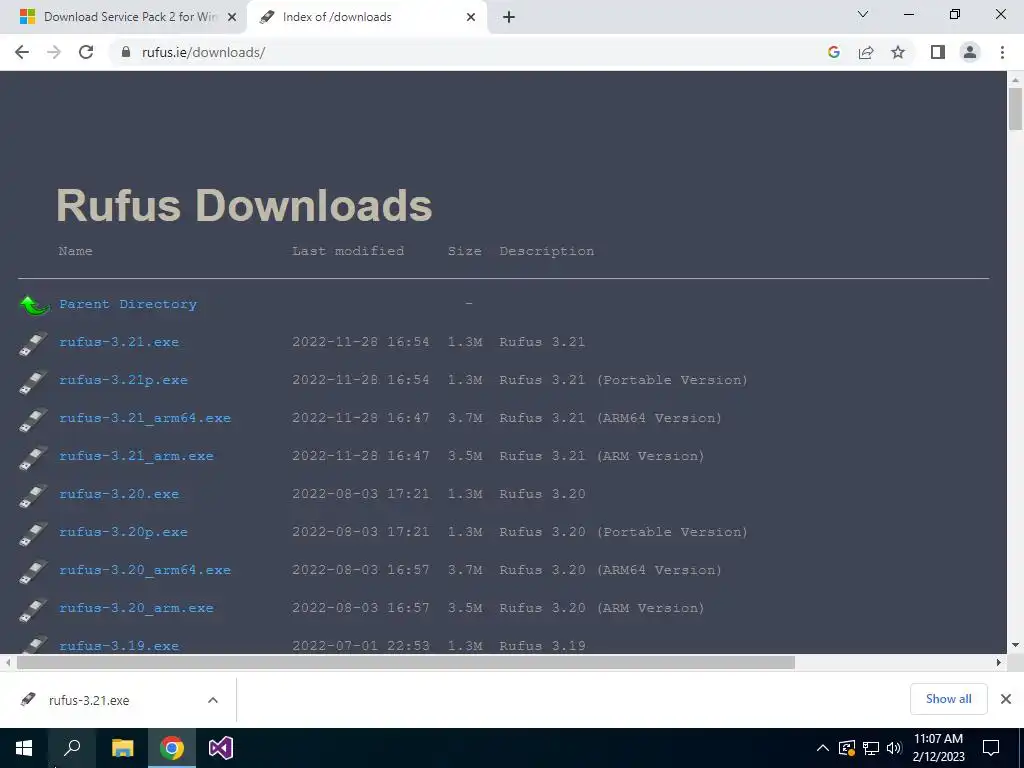Image resolution: width=1024 pixels, height=768 pixels.
Task: Click the scroll-right arrow at bottom
Action: click(x=999, y=662)
